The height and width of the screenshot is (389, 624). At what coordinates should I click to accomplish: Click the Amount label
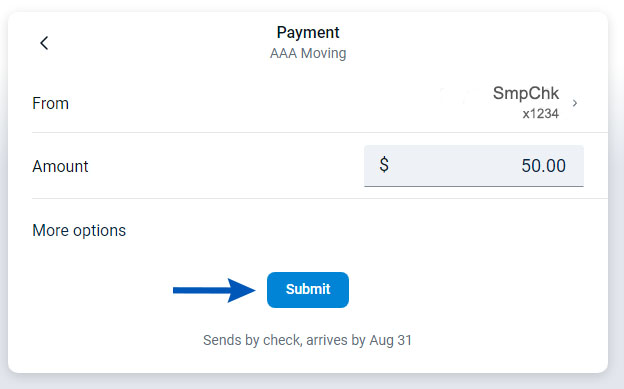60,166
